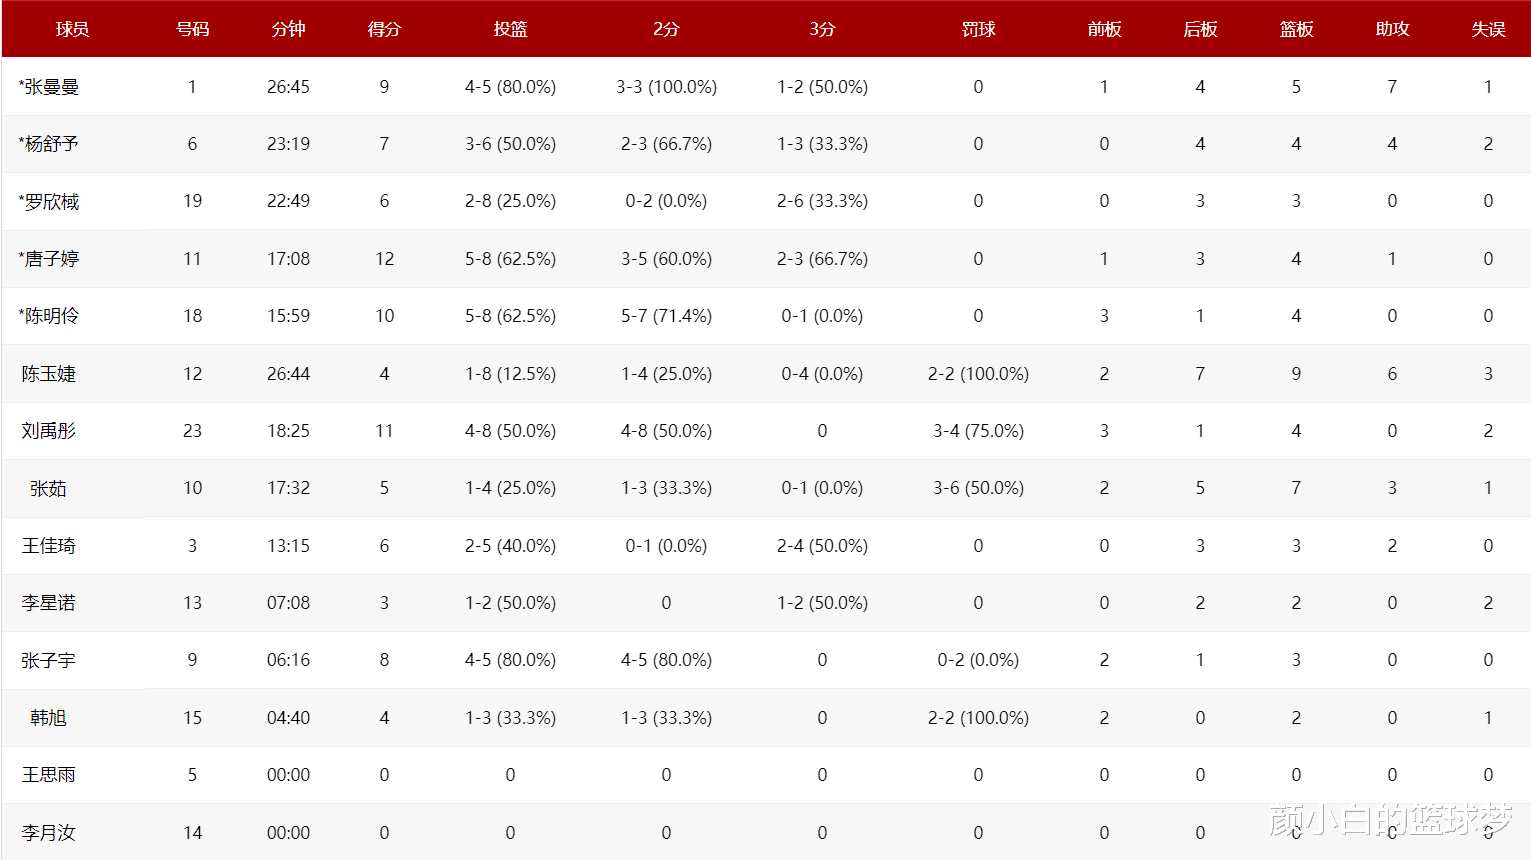Screen dimensions: 1531x860
Task: Click the 助攻 column header
Action: (x=1392, y=29)
